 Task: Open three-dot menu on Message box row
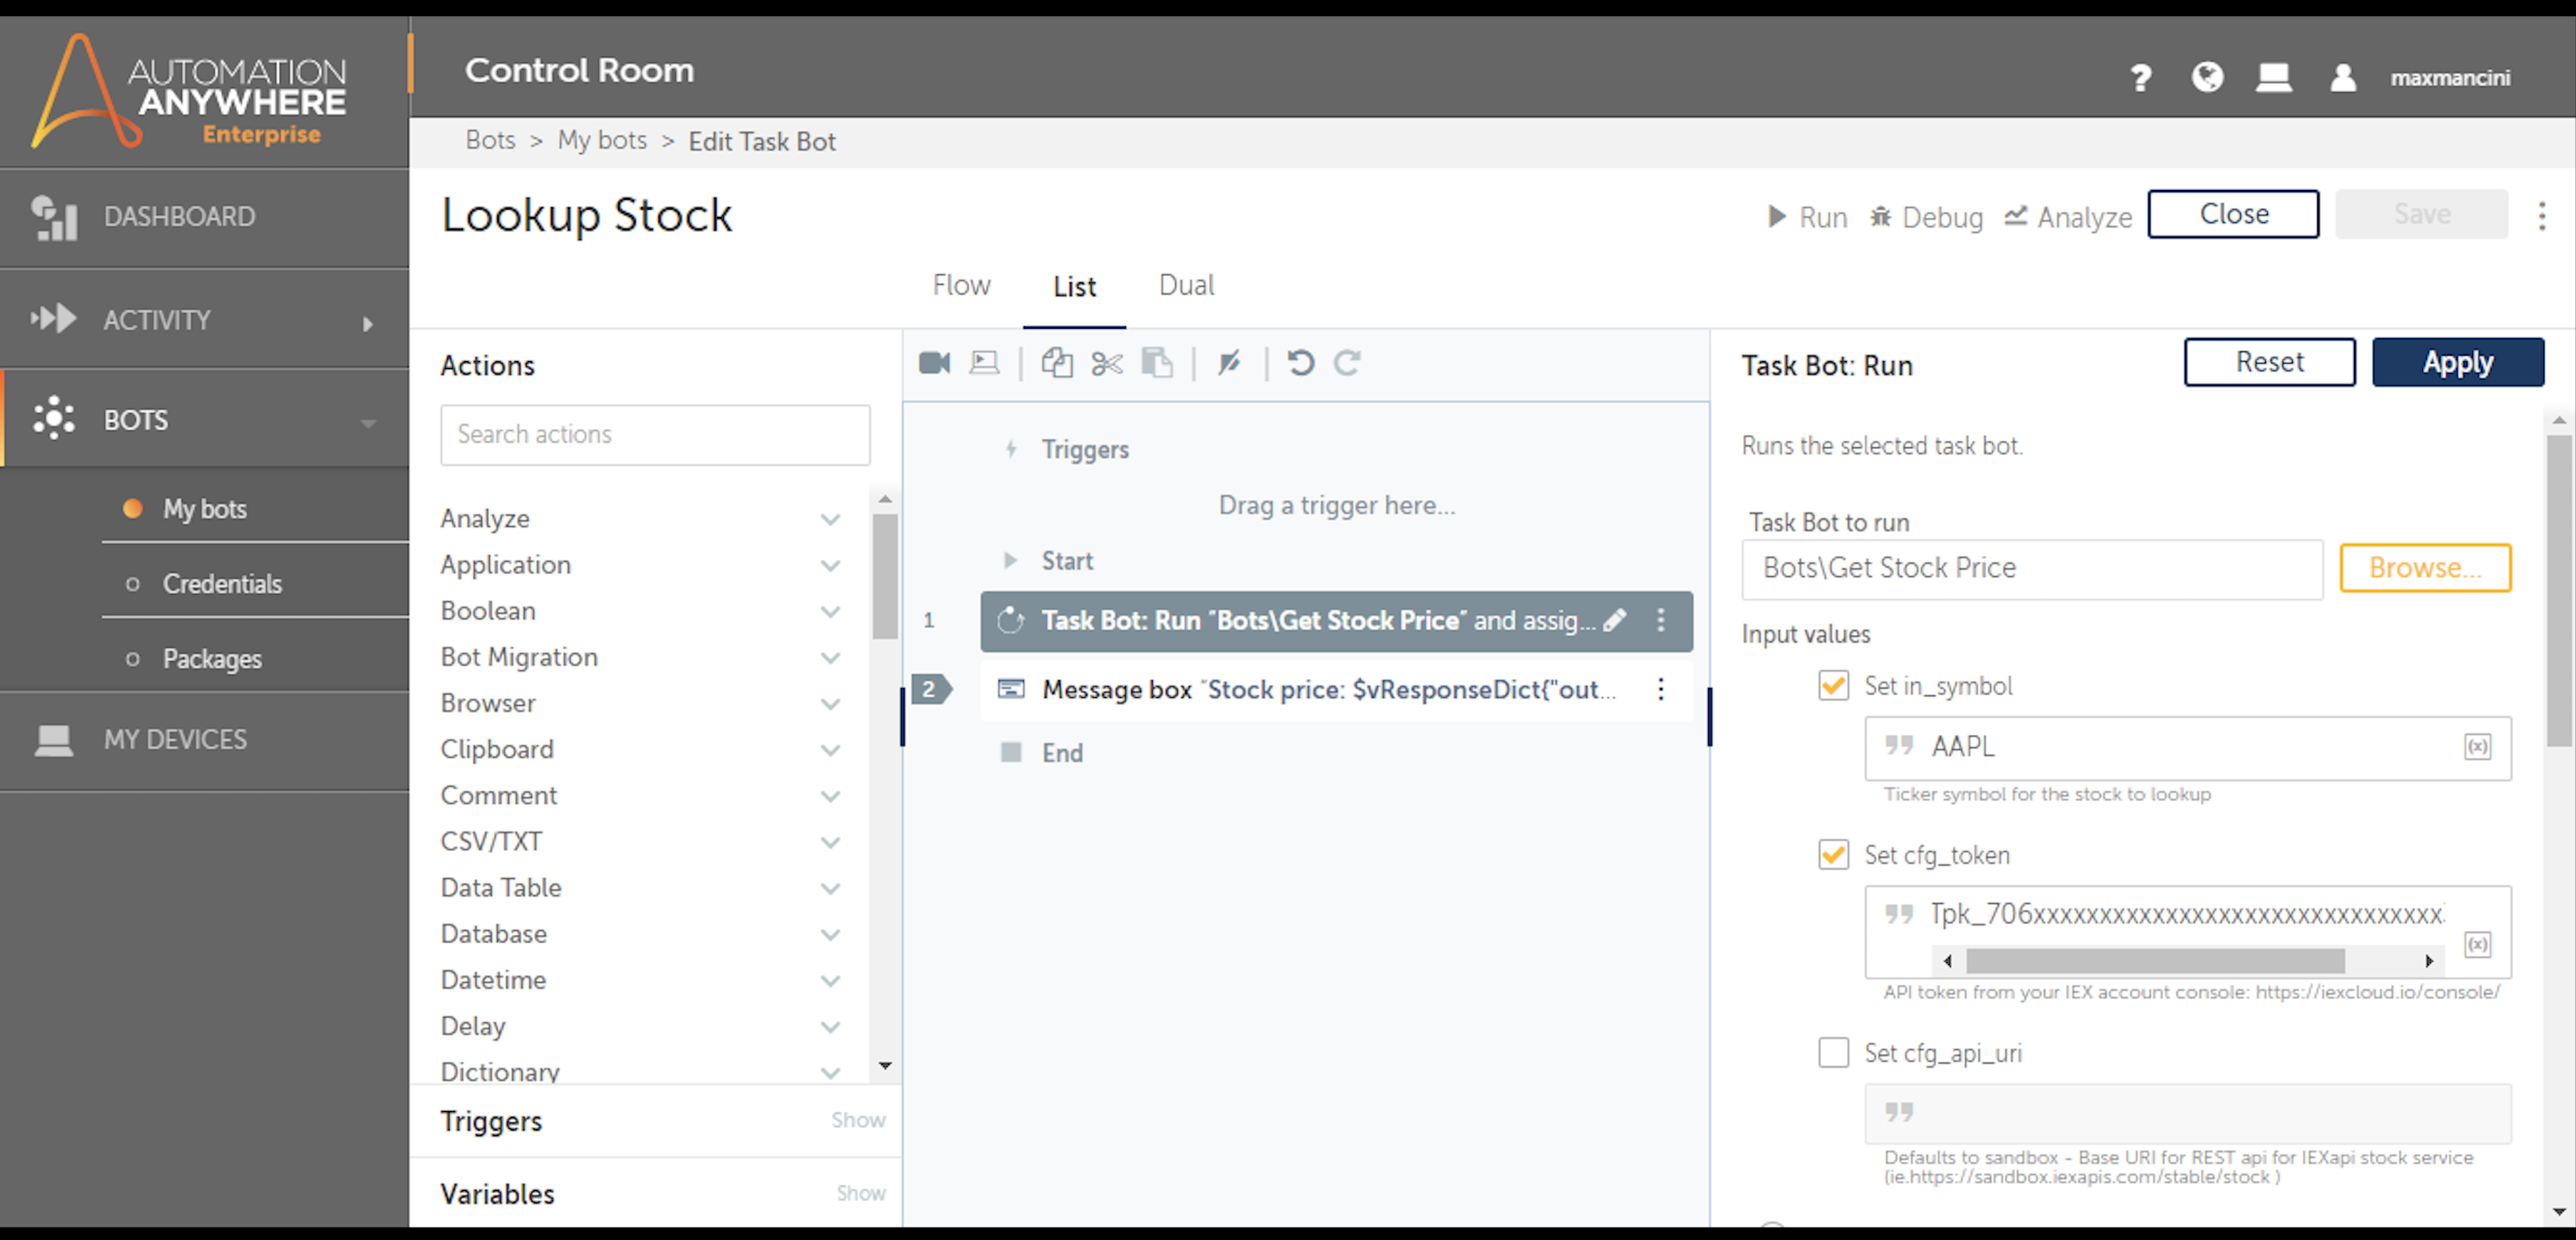click(1660, 689)
